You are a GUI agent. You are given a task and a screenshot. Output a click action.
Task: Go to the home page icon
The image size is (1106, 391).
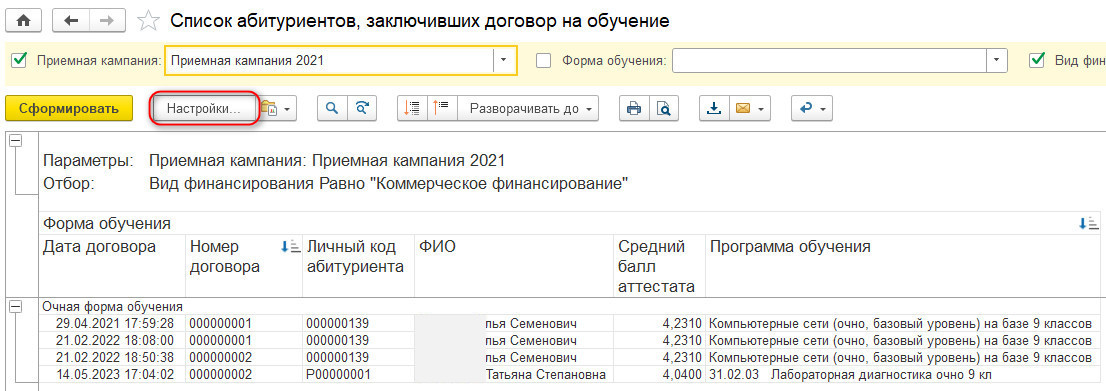pyautogui.click(x=23, y=20)
